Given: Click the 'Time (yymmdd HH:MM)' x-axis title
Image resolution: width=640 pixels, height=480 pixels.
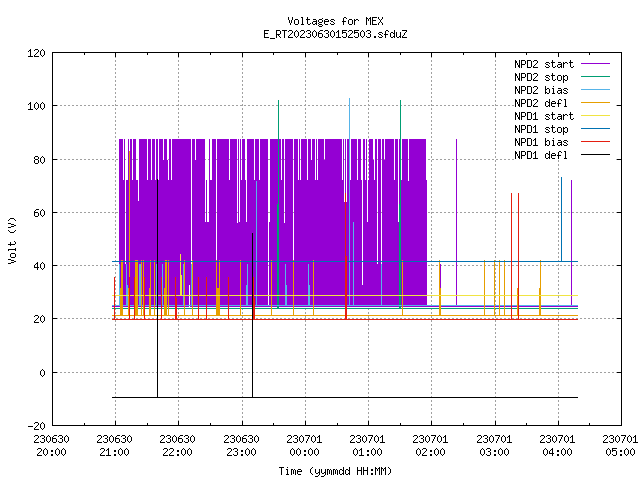Looking at the screenshot, I should (x=335, y=471).
